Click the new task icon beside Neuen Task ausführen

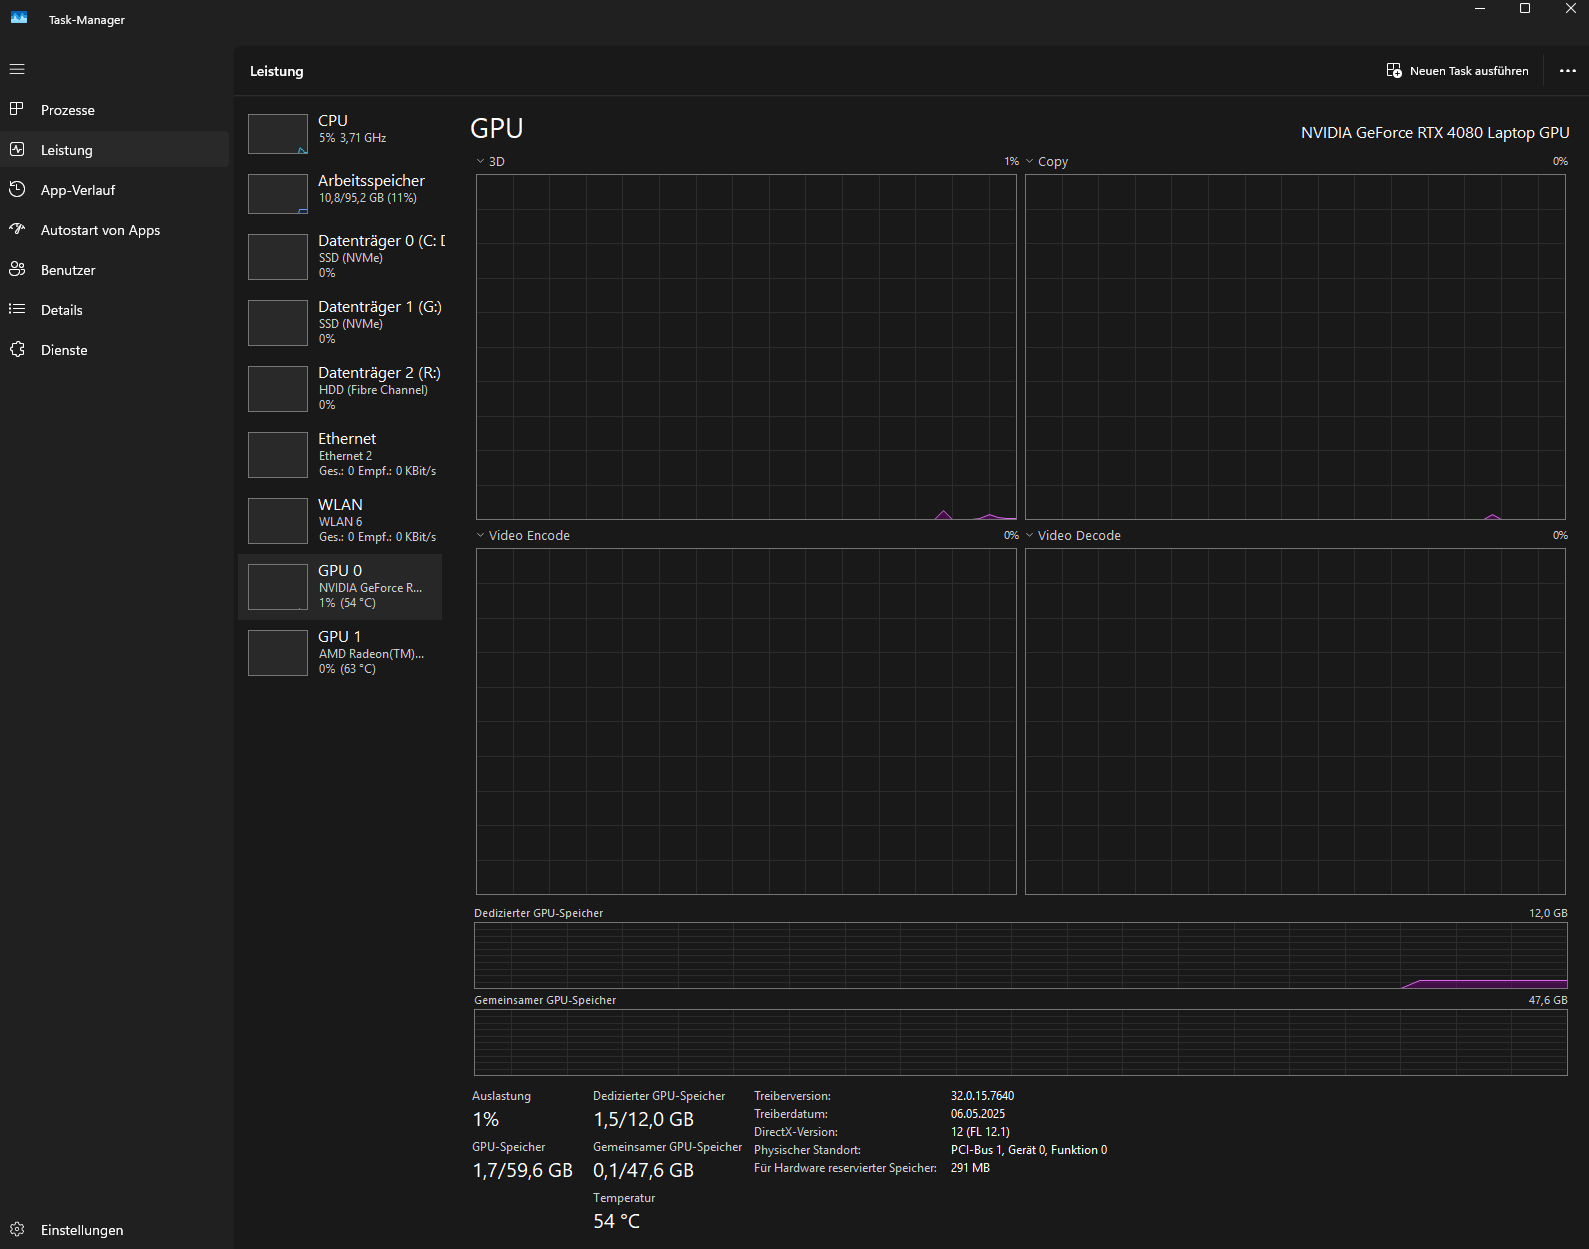point(1394,71)
